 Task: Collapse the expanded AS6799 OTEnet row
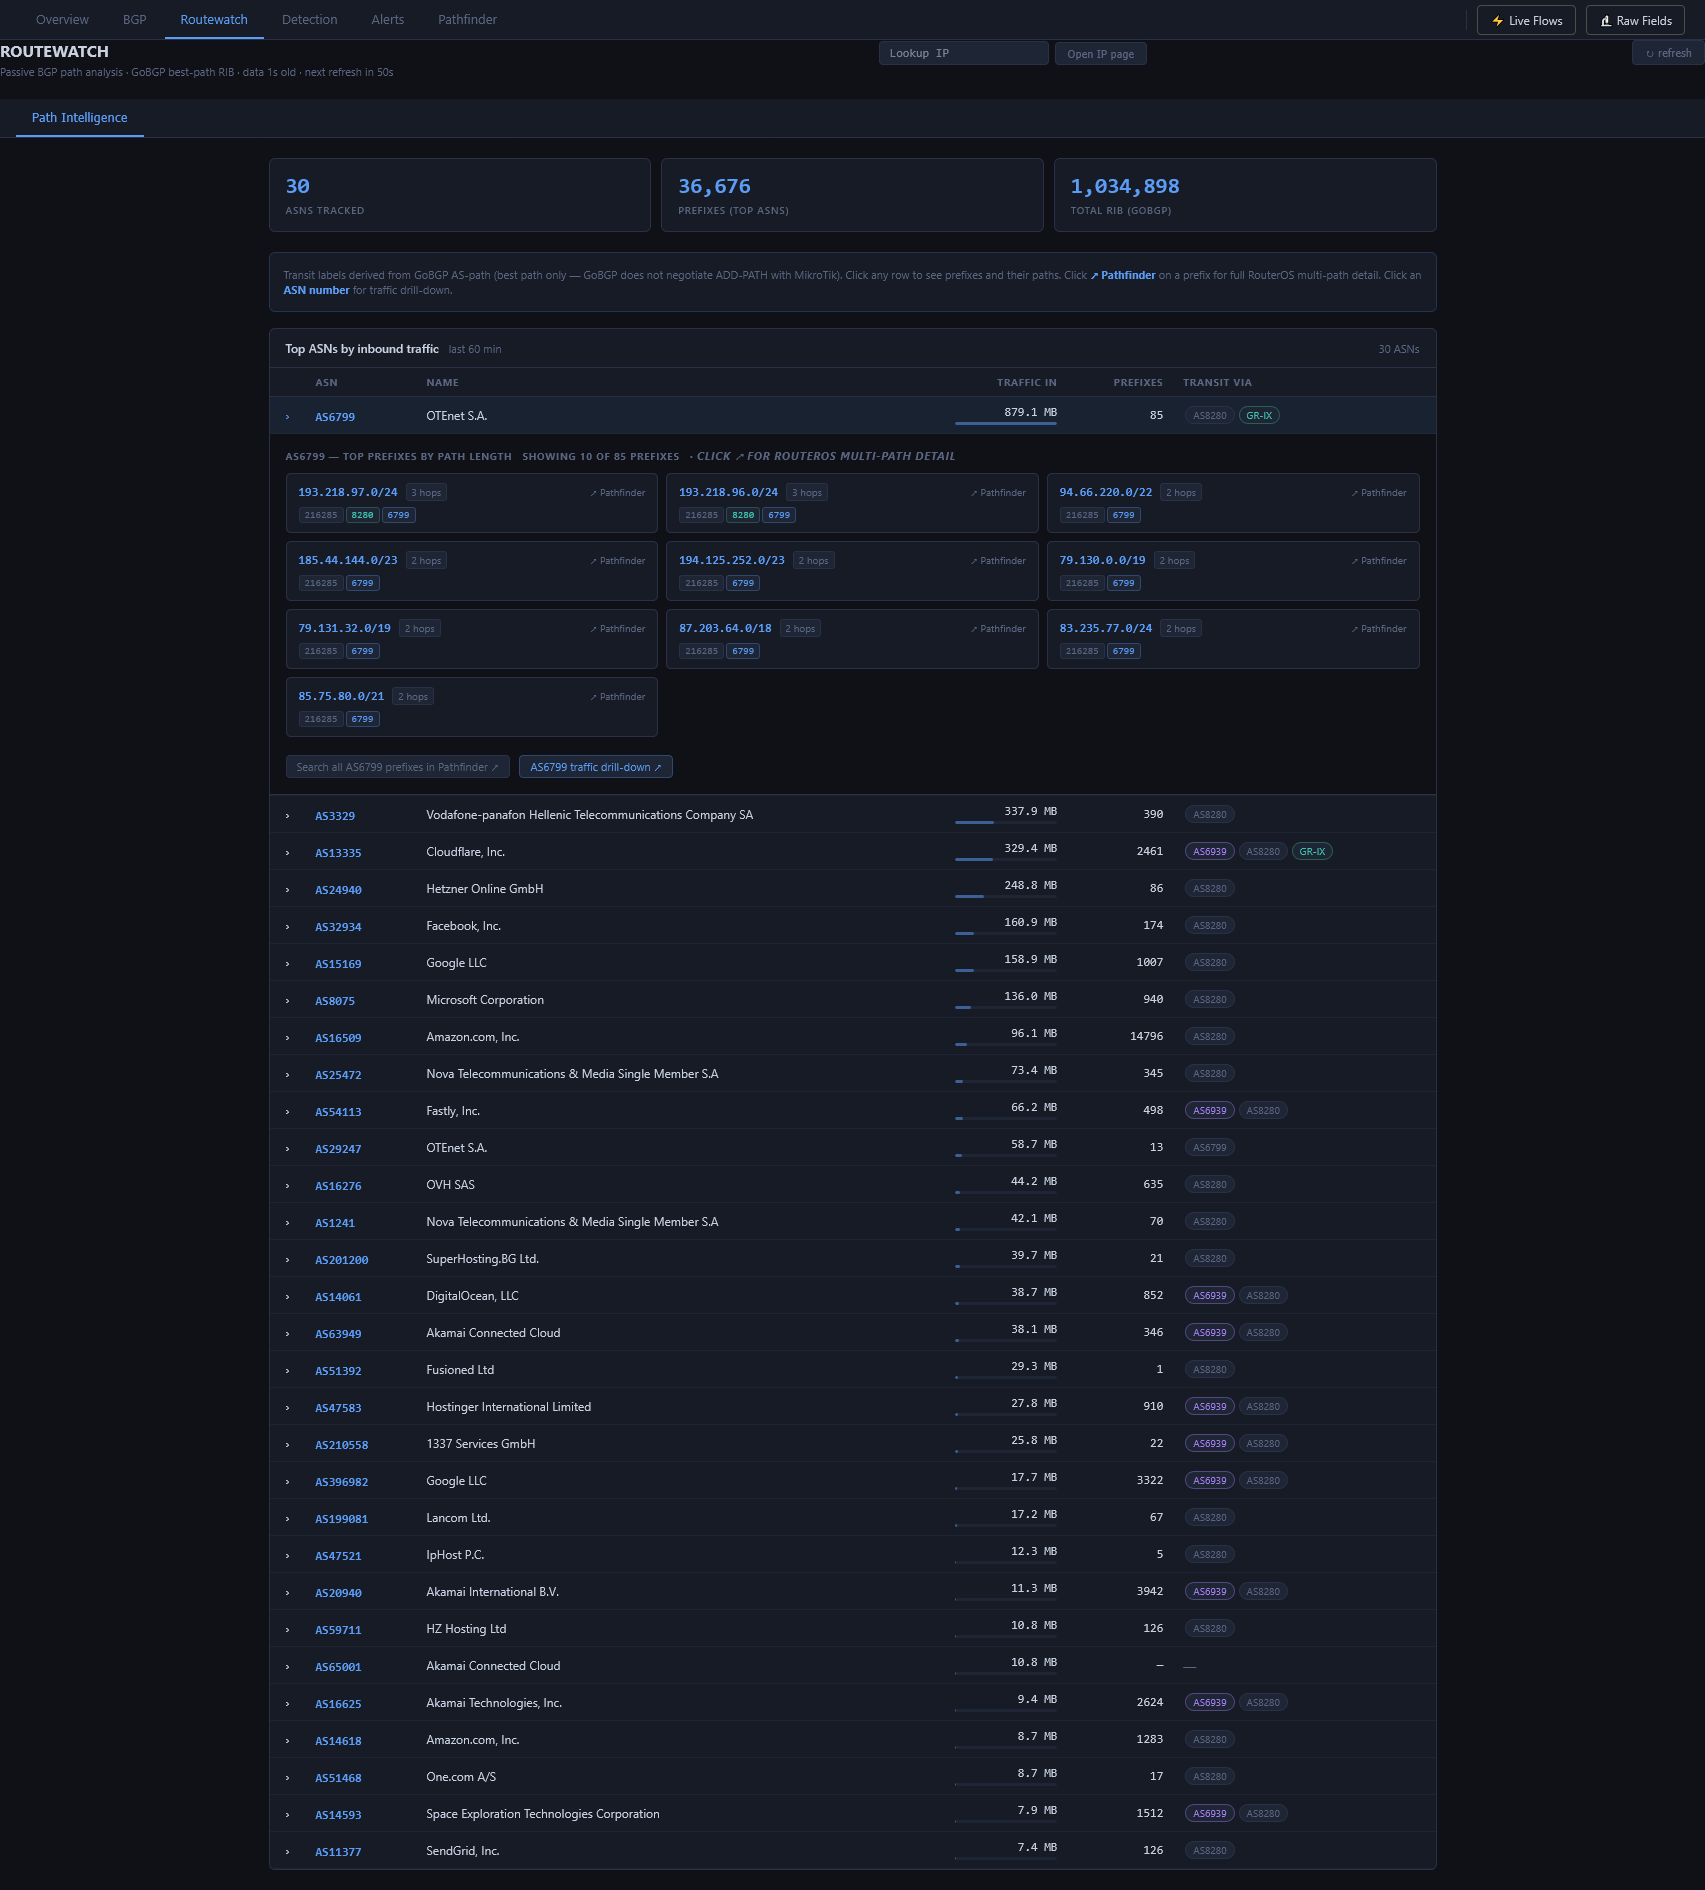pyautogui.click(x=288, y=417)
